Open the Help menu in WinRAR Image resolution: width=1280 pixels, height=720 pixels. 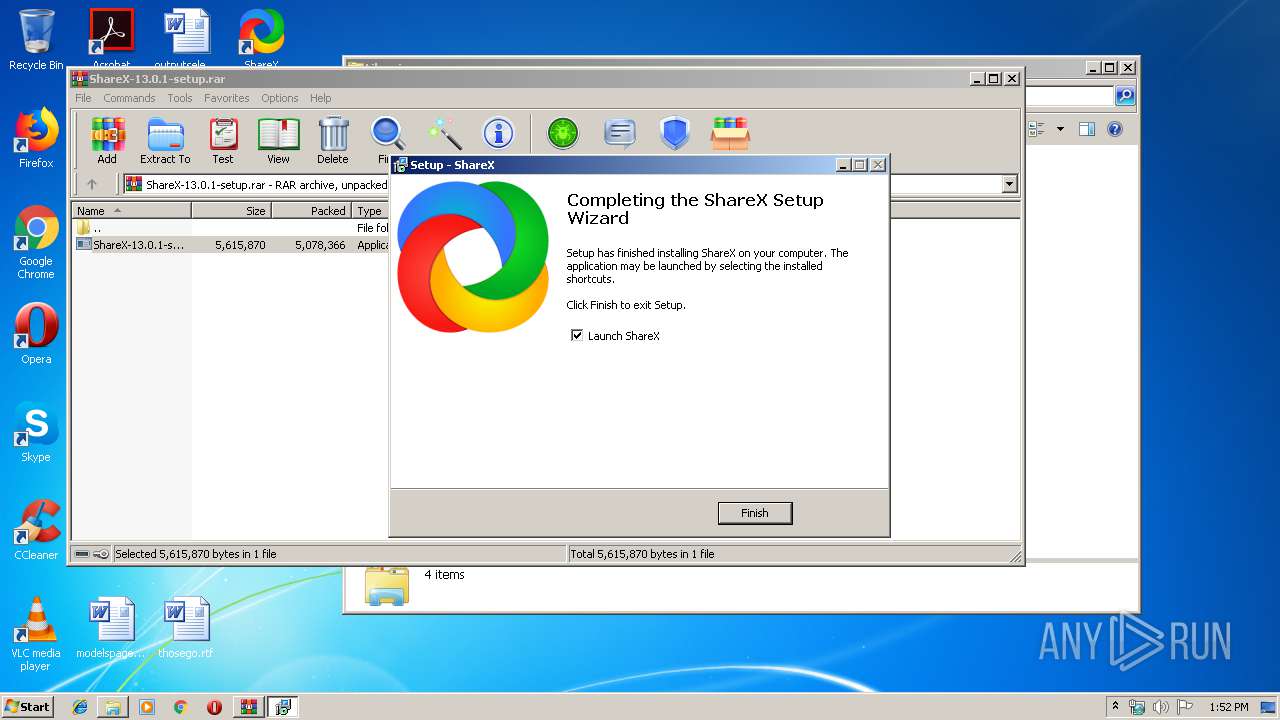click(x=320, y=98)
